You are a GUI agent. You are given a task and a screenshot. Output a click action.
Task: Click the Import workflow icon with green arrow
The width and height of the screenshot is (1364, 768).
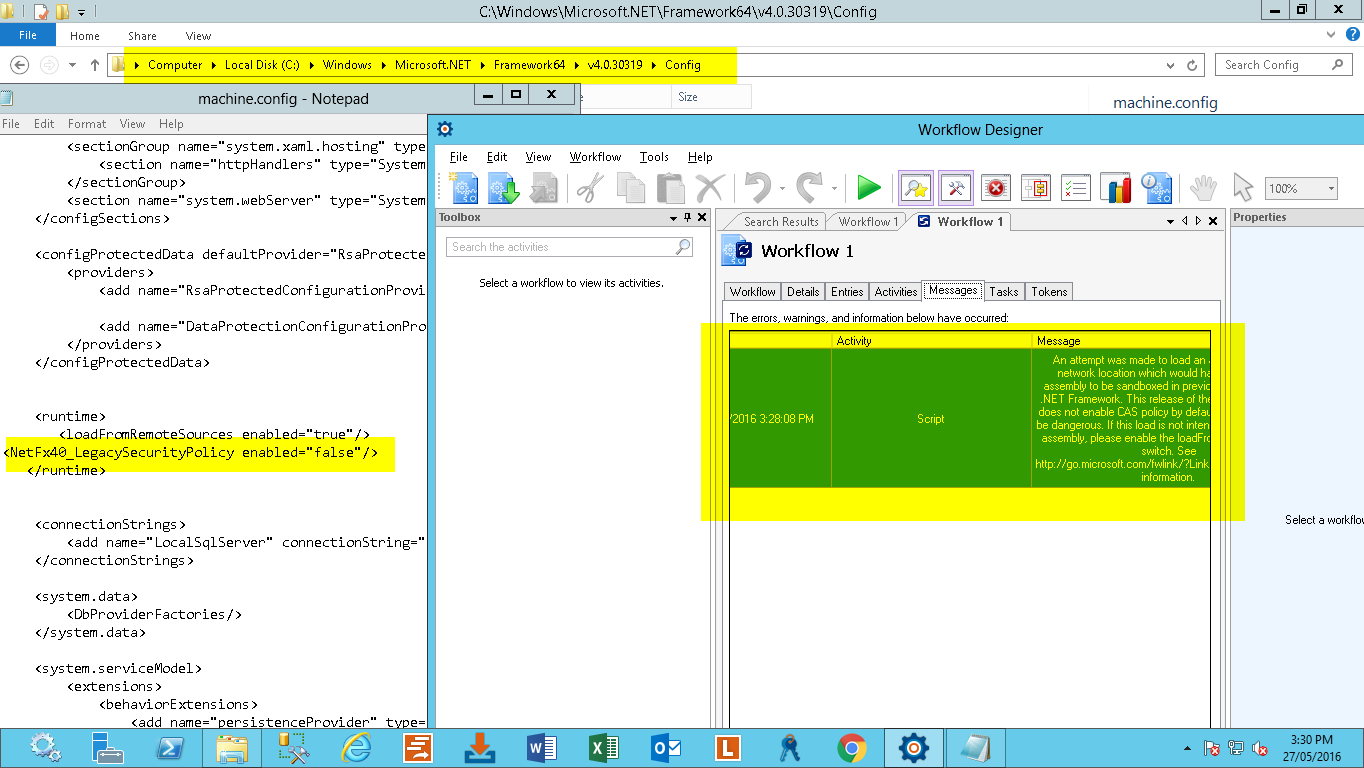[x=503, y=188]
